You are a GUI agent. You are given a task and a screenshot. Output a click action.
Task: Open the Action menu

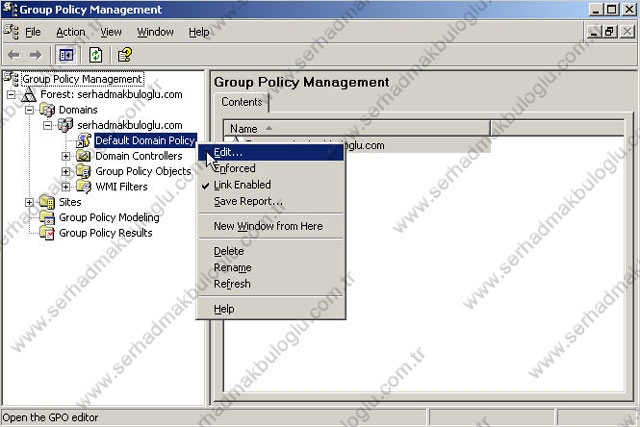pos(71,32)
